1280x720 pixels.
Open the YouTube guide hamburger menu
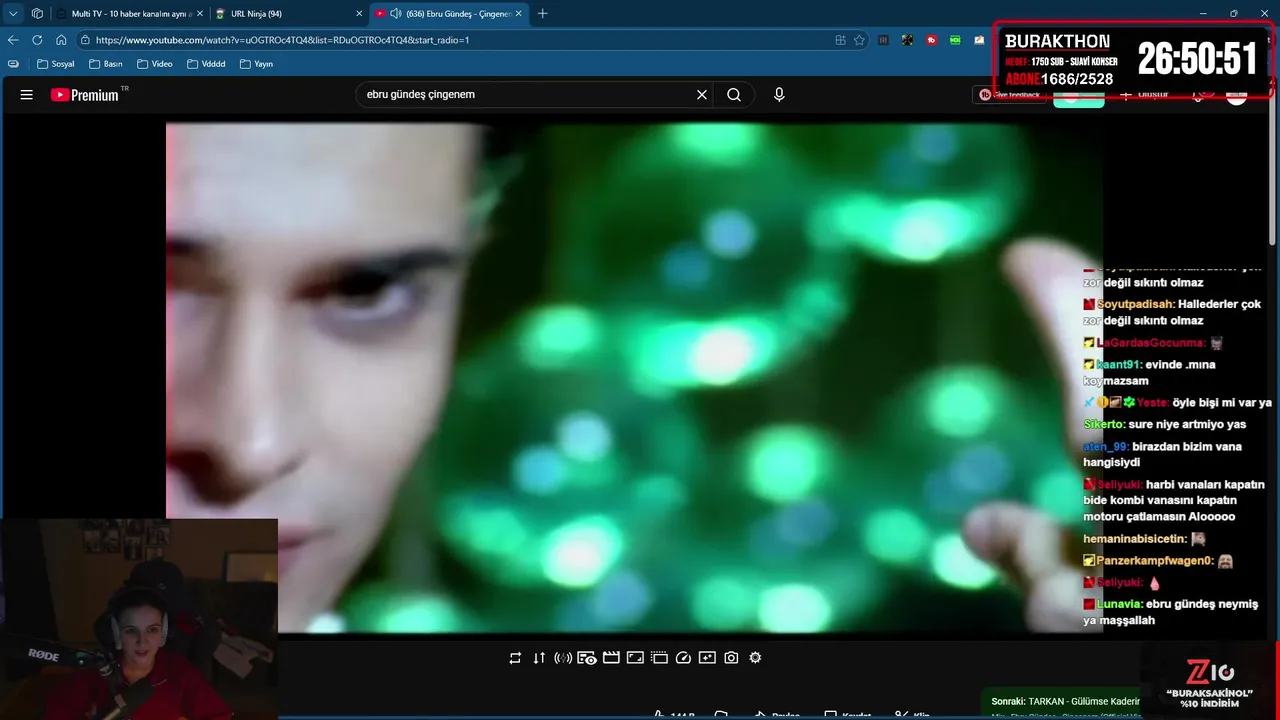coord(27,95)
